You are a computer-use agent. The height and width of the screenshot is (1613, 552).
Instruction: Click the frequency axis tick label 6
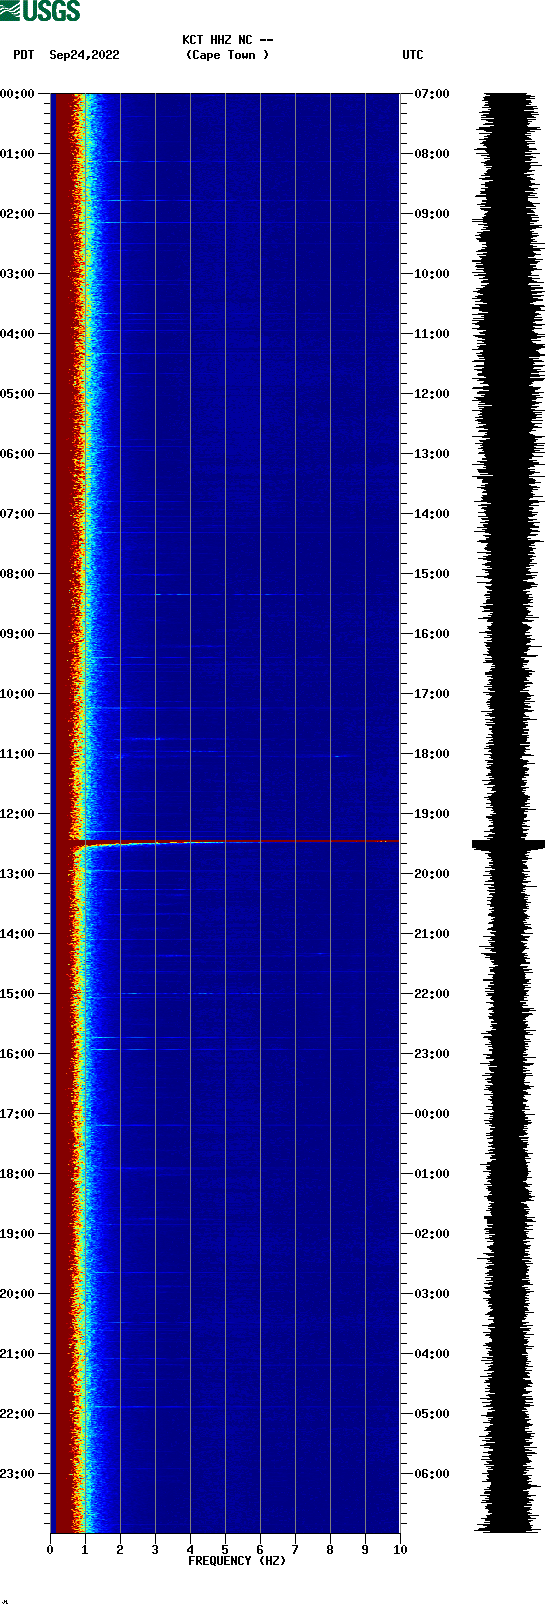pyautogui.click(x=260, y=1550)
